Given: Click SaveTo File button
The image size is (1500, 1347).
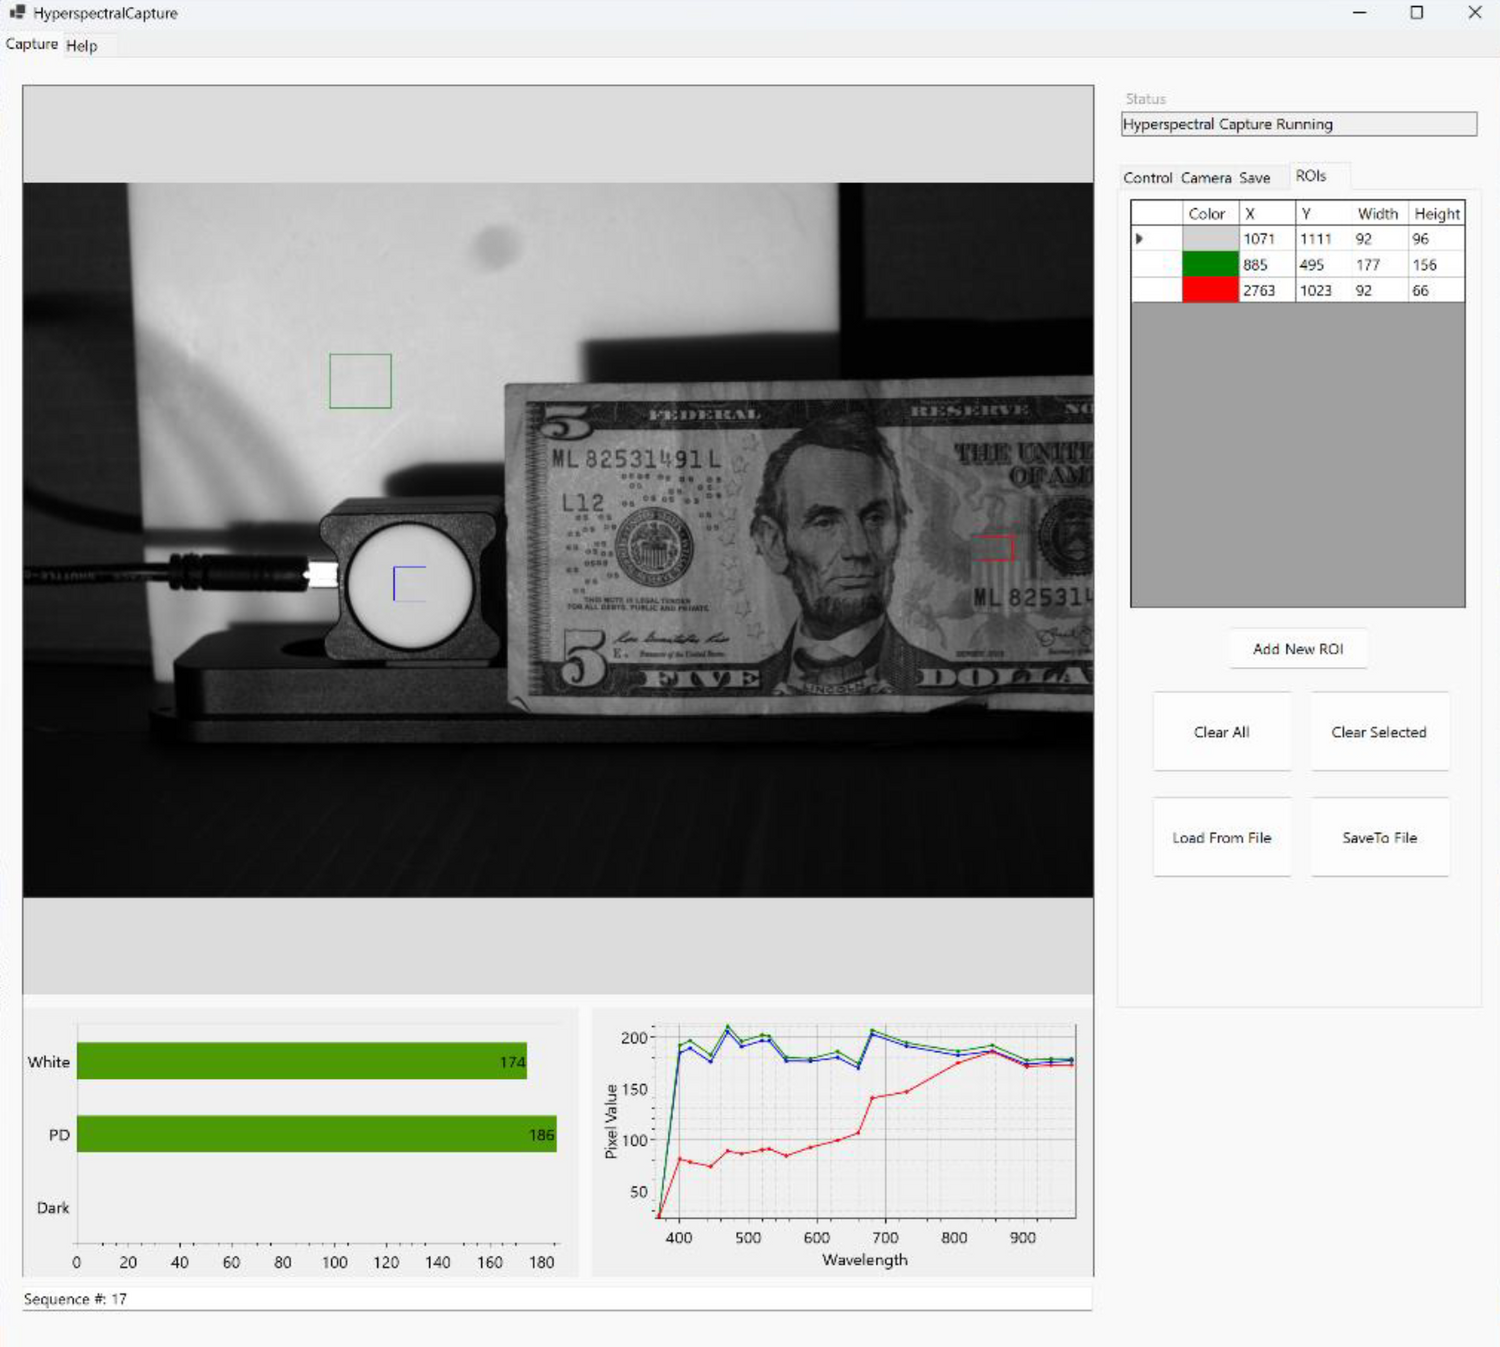Looking at the screenshot, I should 1379,838.
